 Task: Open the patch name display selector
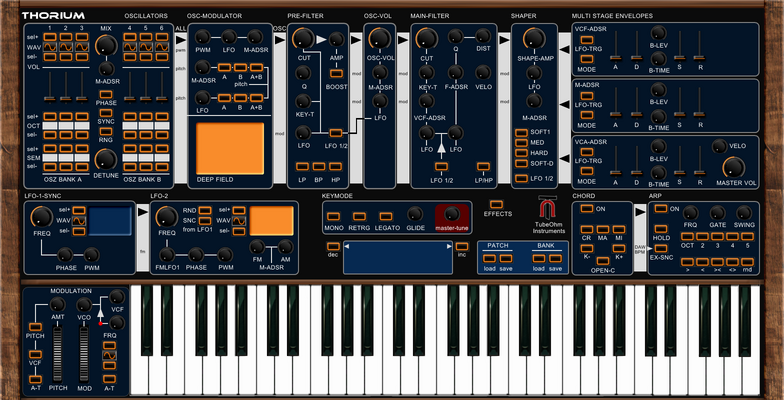tap(398, 258)
